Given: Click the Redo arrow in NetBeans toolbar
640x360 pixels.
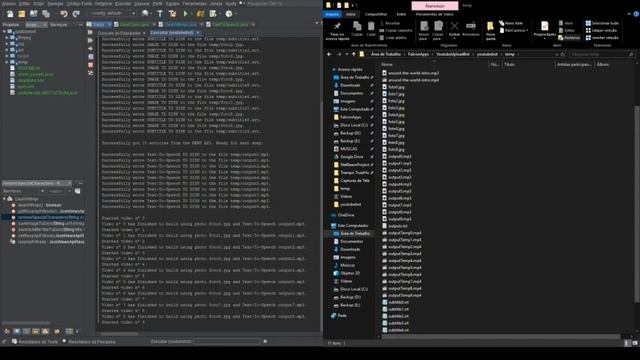Looking at the screenshot, I should point(76,14).
